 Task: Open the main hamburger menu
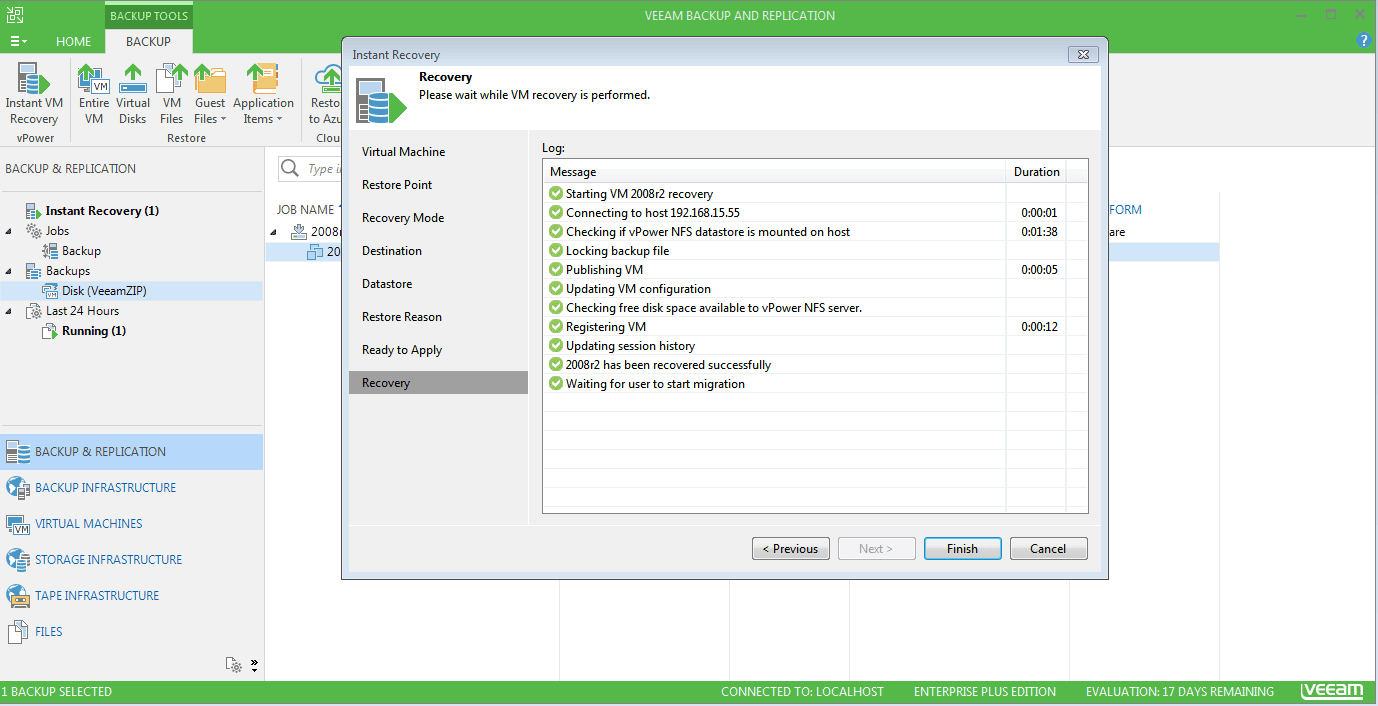pos(19,41)
